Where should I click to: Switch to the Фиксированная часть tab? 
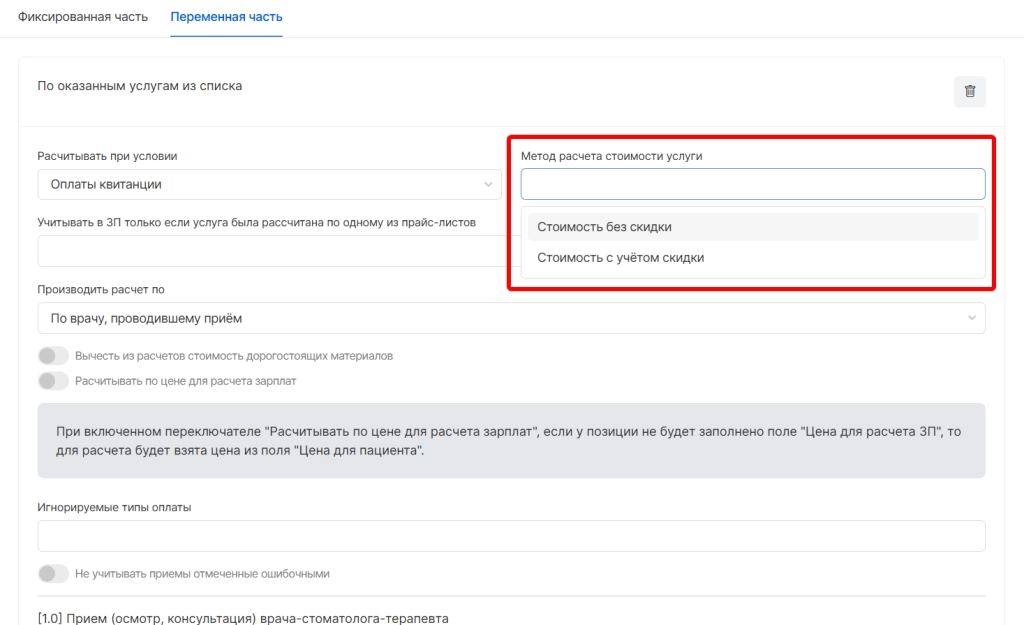[83, 18]
